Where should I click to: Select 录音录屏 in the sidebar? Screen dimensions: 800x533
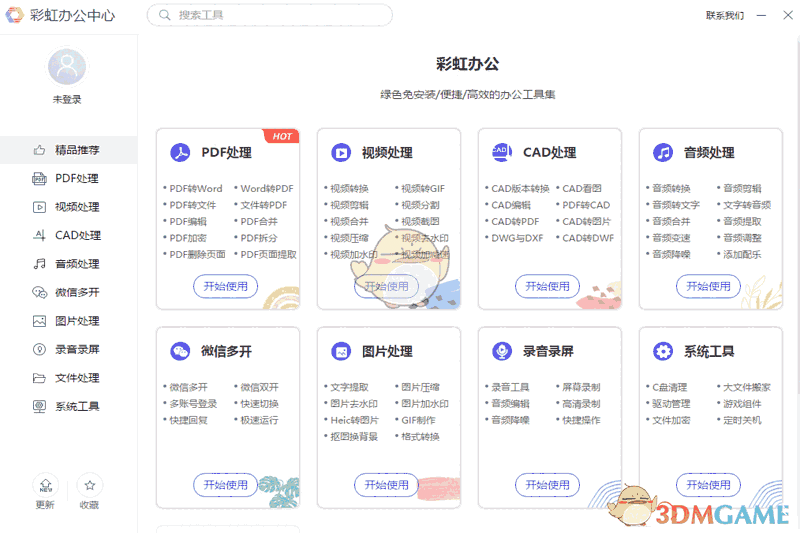(68, 349)
